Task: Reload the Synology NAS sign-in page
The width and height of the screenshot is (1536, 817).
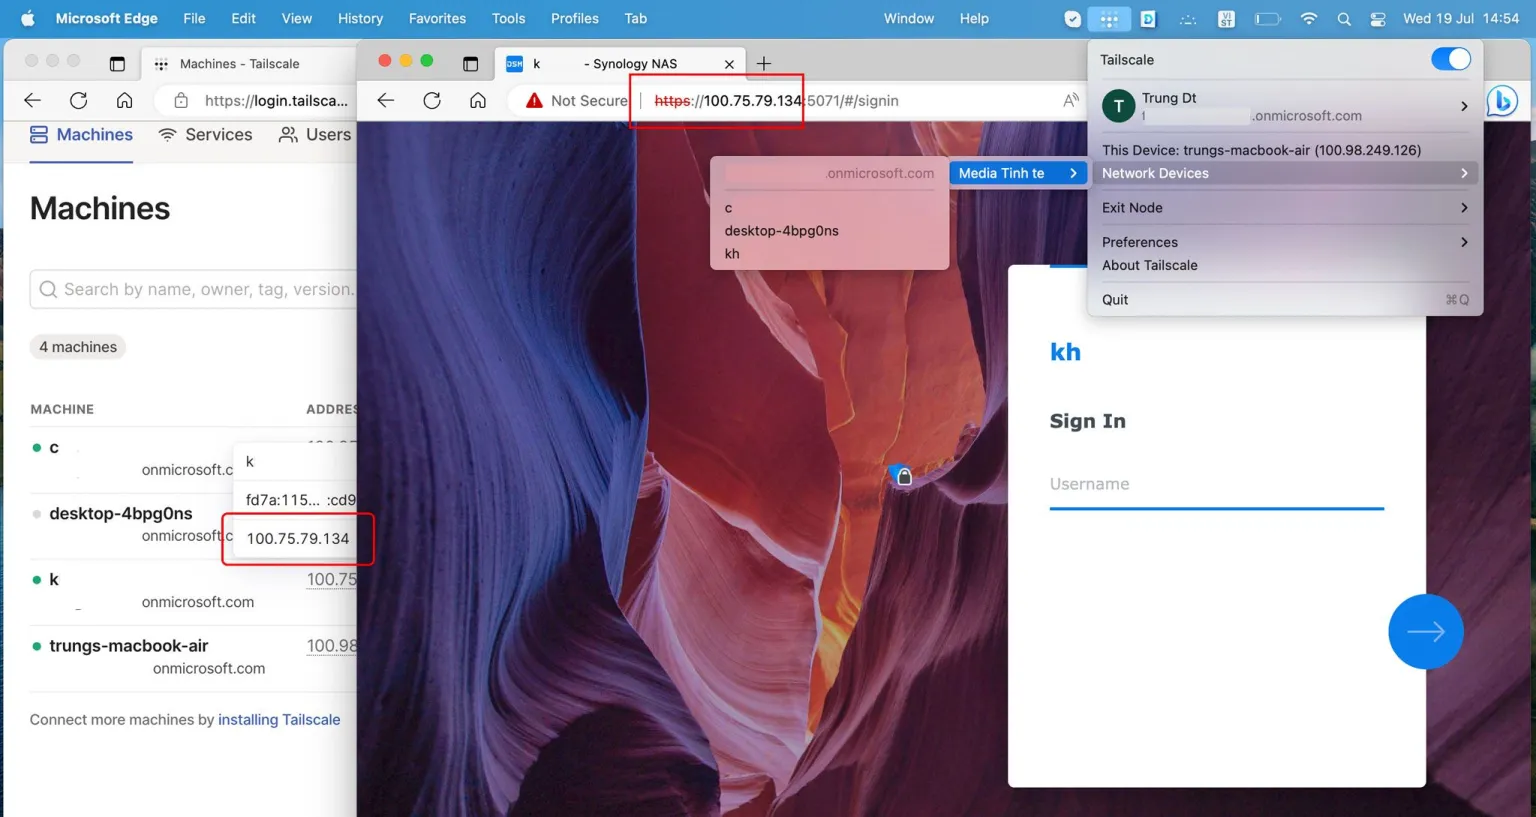Action: [x=430, y=100]
